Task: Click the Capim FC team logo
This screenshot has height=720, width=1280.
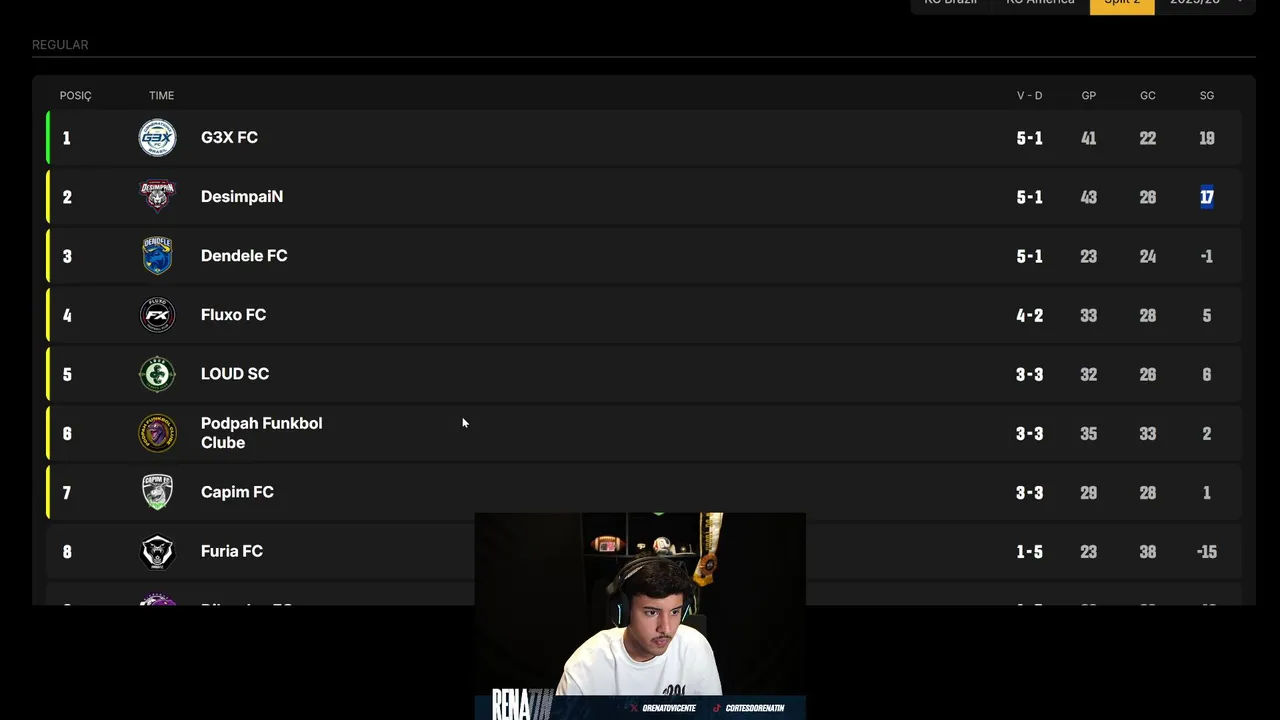Action: click(x=157, y=492)
